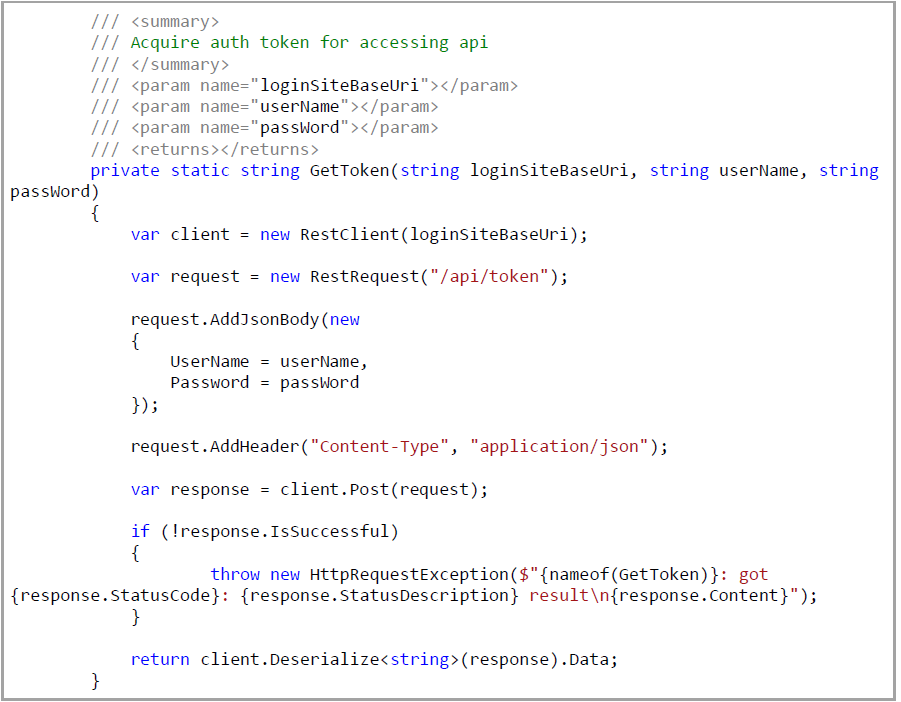Screen dimensions: 901x702
Task: Click the Password property assignment line
Action: (x=264, y=382)
